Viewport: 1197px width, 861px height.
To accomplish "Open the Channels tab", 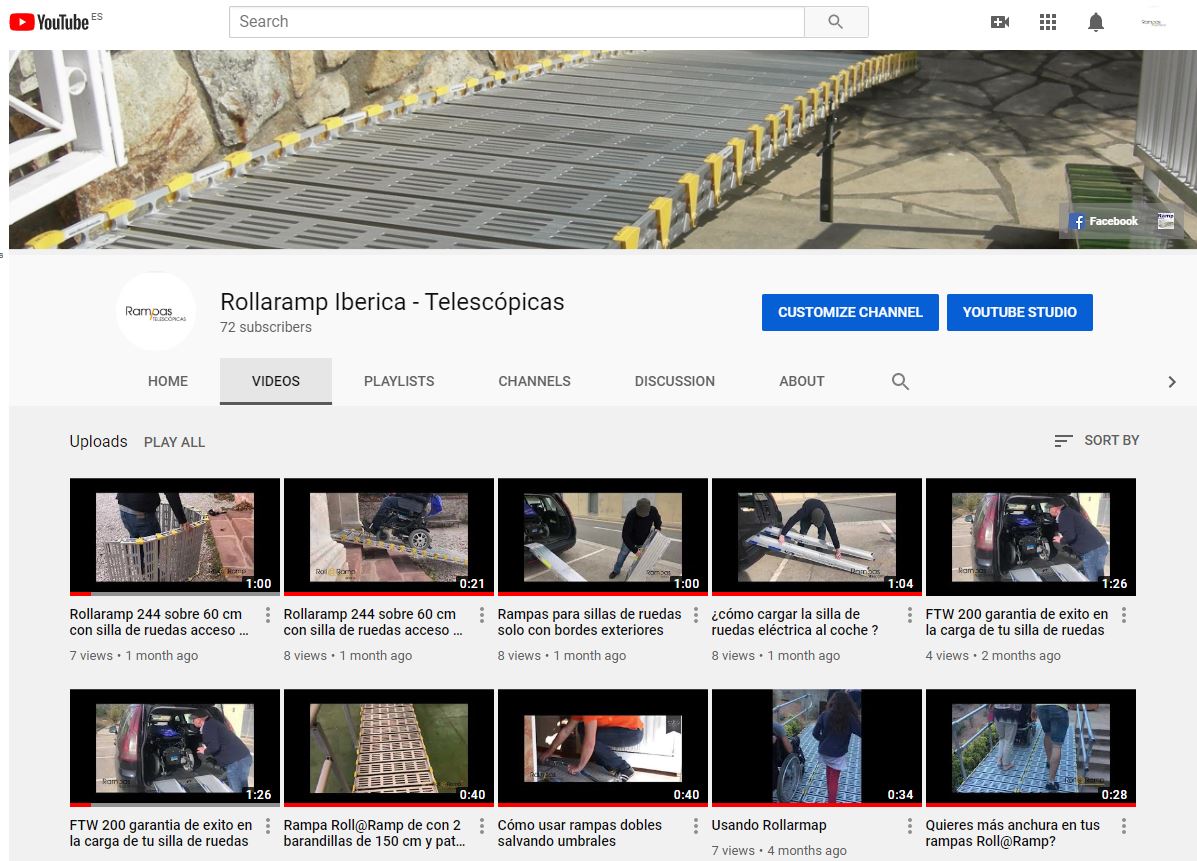I will [534, 381].
